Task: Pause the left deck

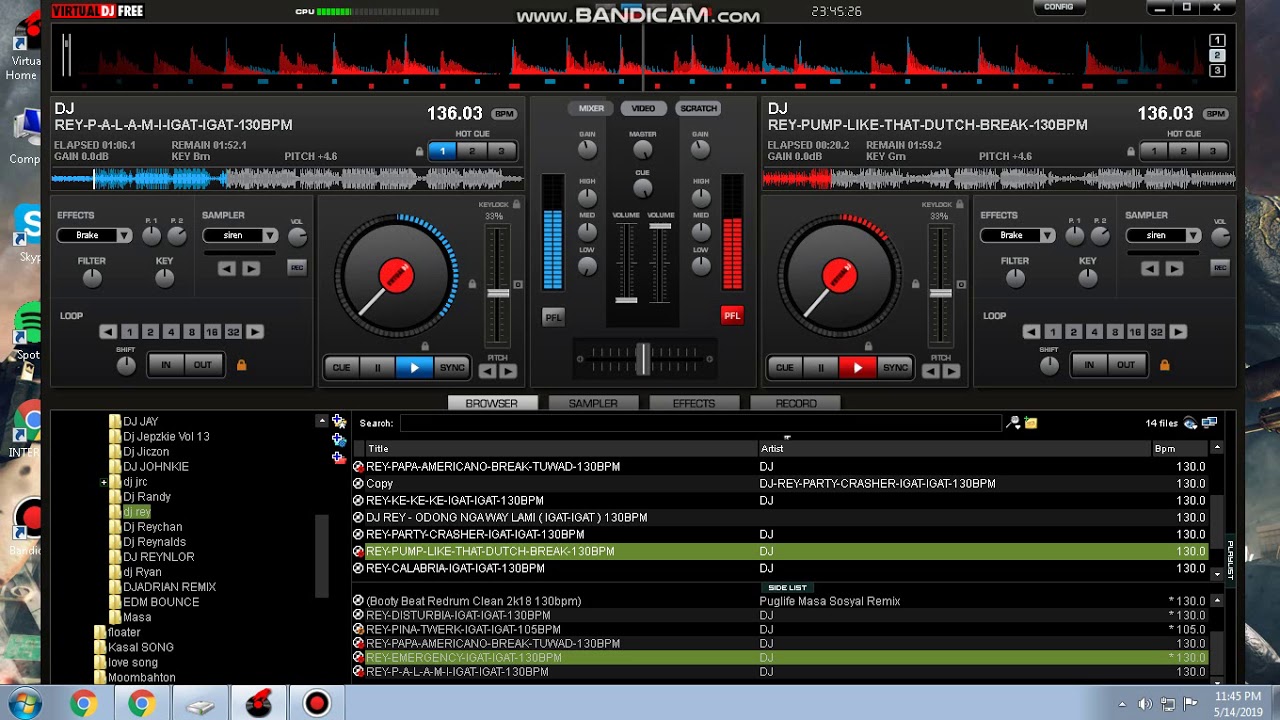Action: (377, 368)
